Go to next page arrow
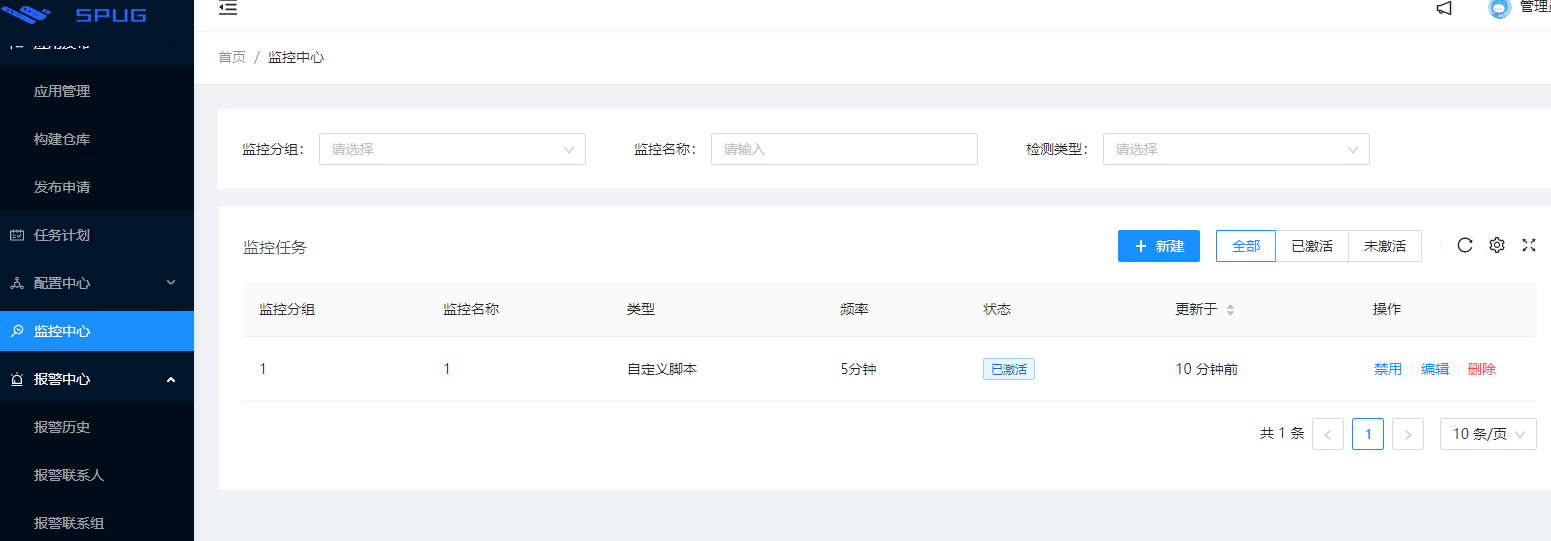 pos(1408,434)
